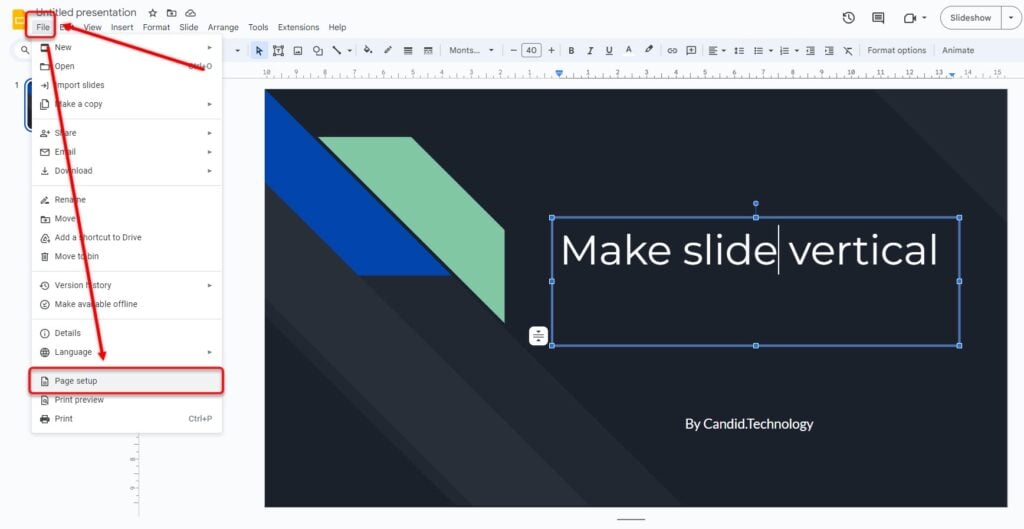The width and height of the screenshot is (1024, 529).
Task: Click the font size input field
Action: point(531,50)
